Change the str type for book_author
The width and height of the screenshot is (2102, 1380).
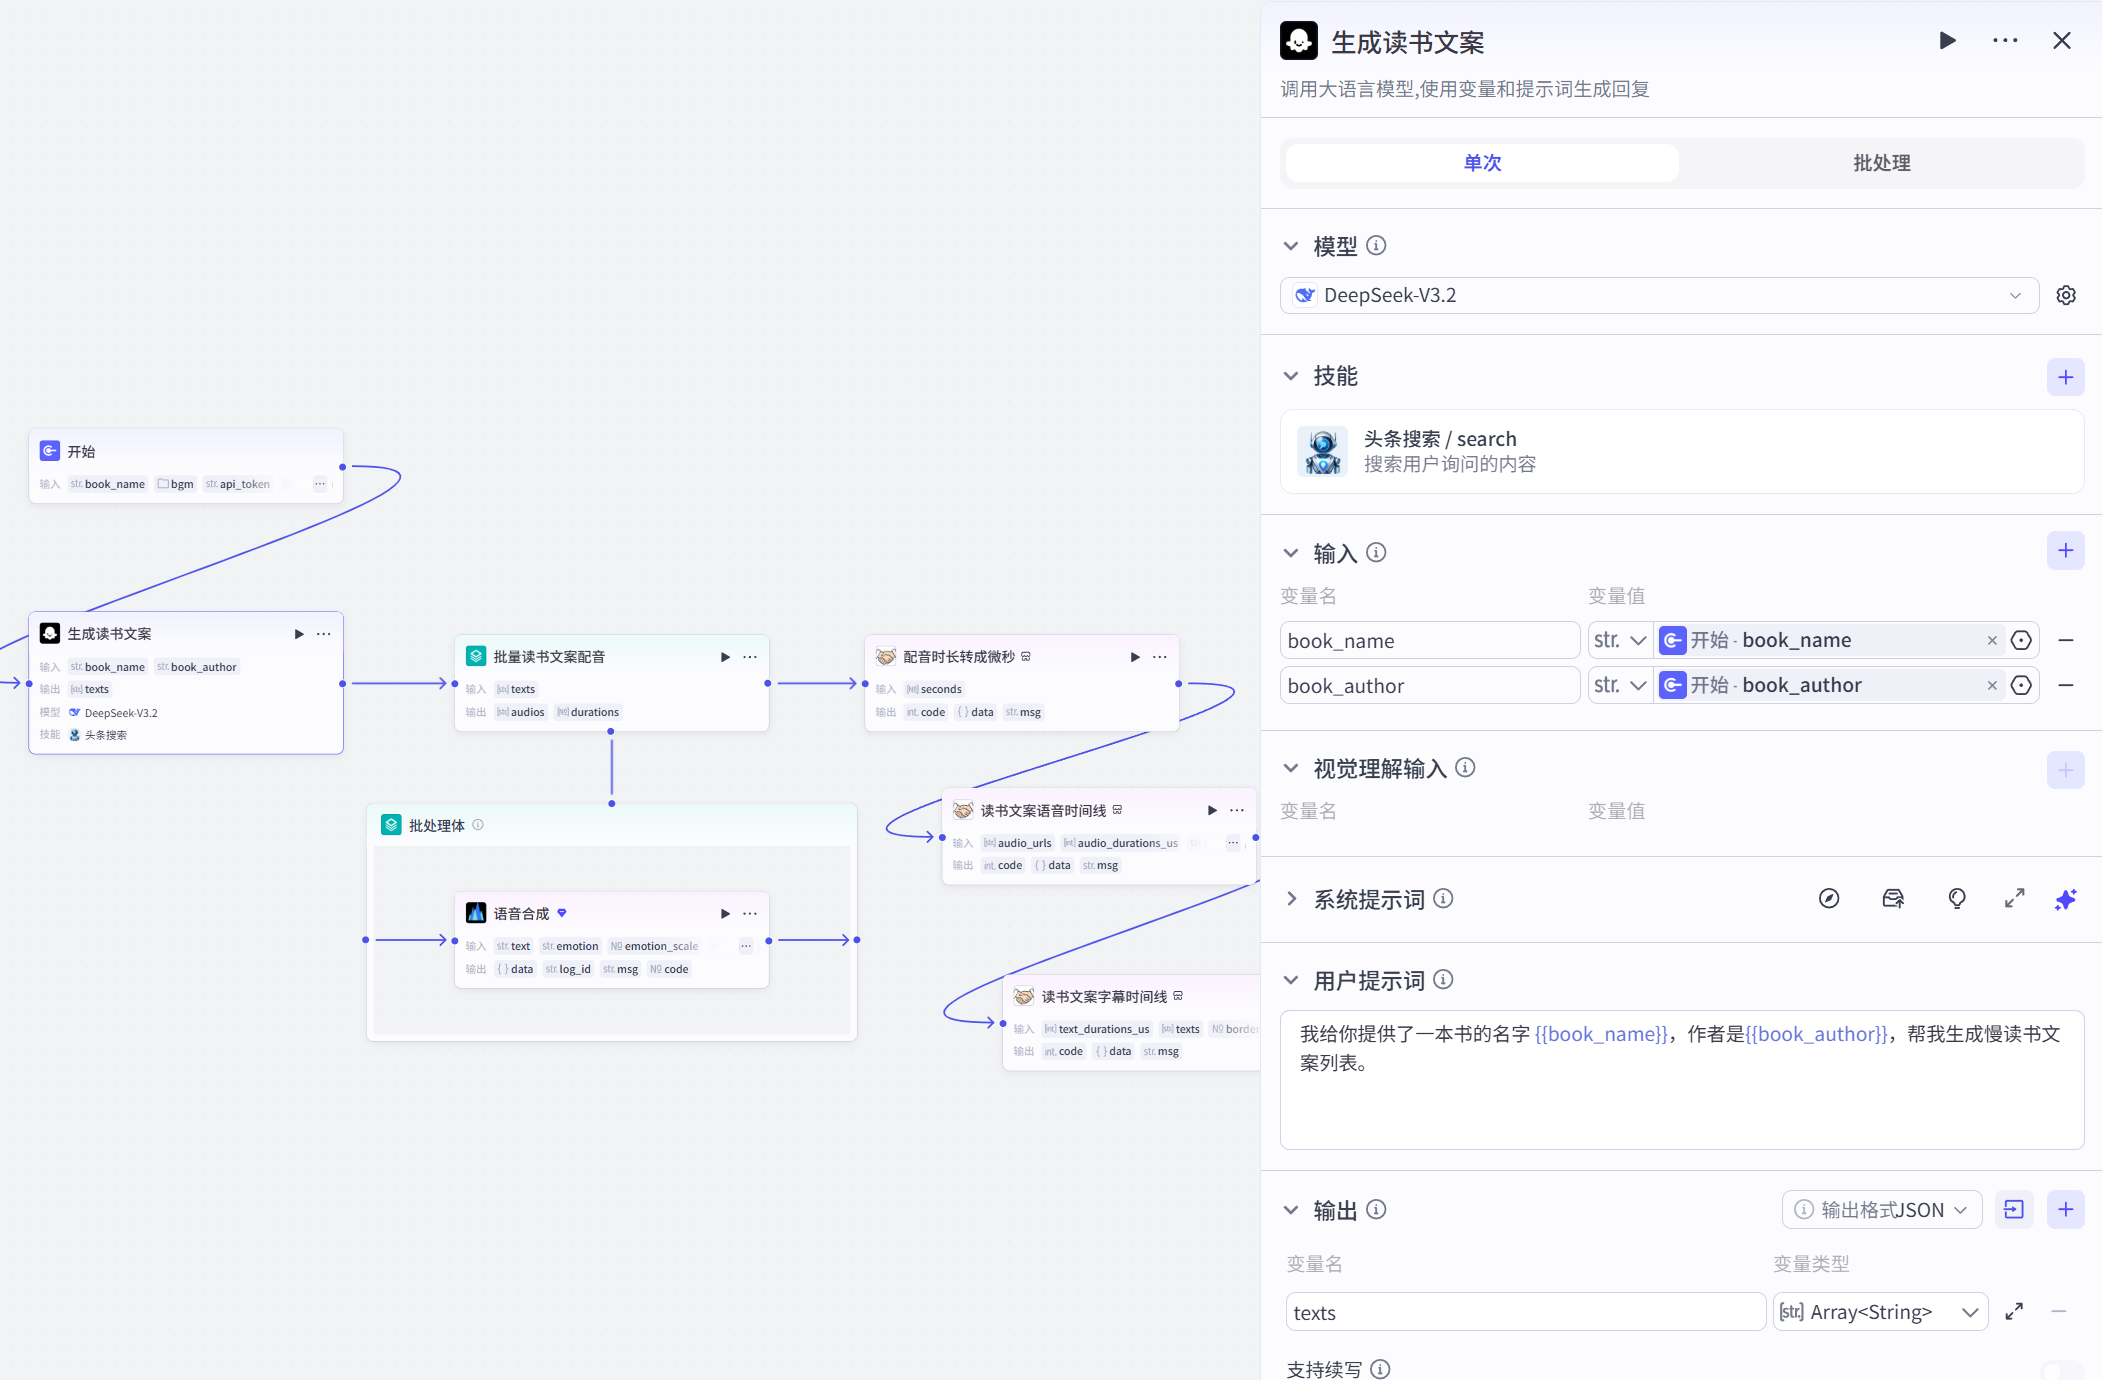(x=1620, y=685)
